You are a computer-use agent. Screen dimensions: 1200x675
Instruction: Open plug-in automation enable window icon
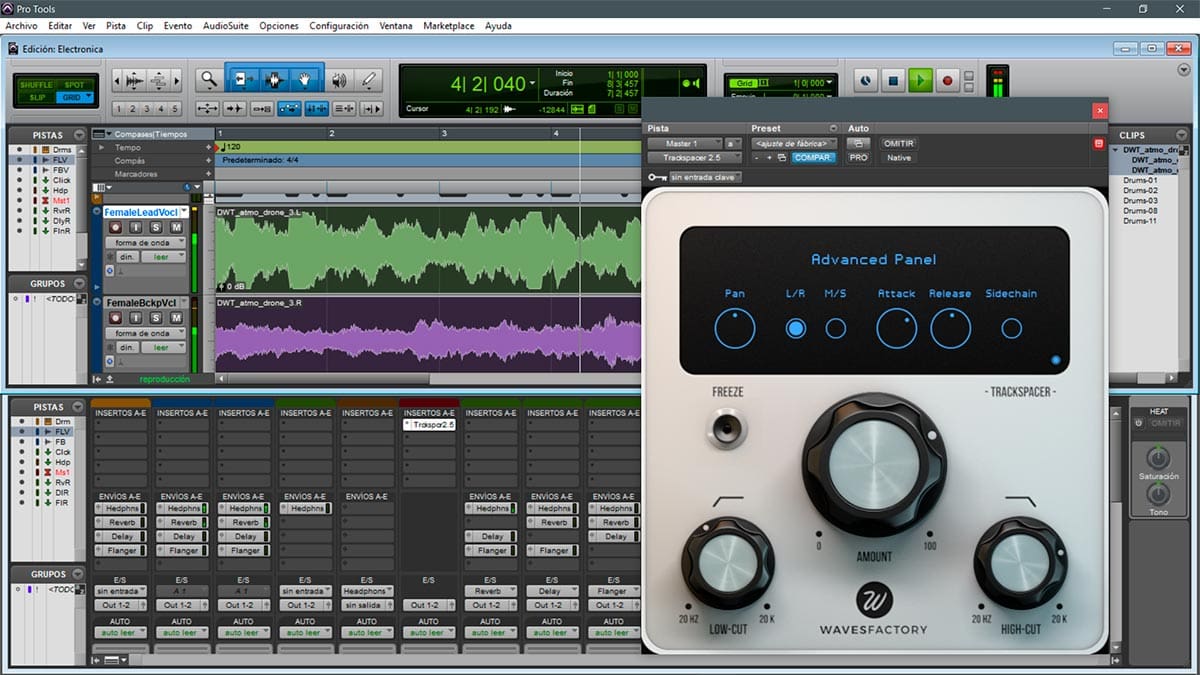coord(858,143)
